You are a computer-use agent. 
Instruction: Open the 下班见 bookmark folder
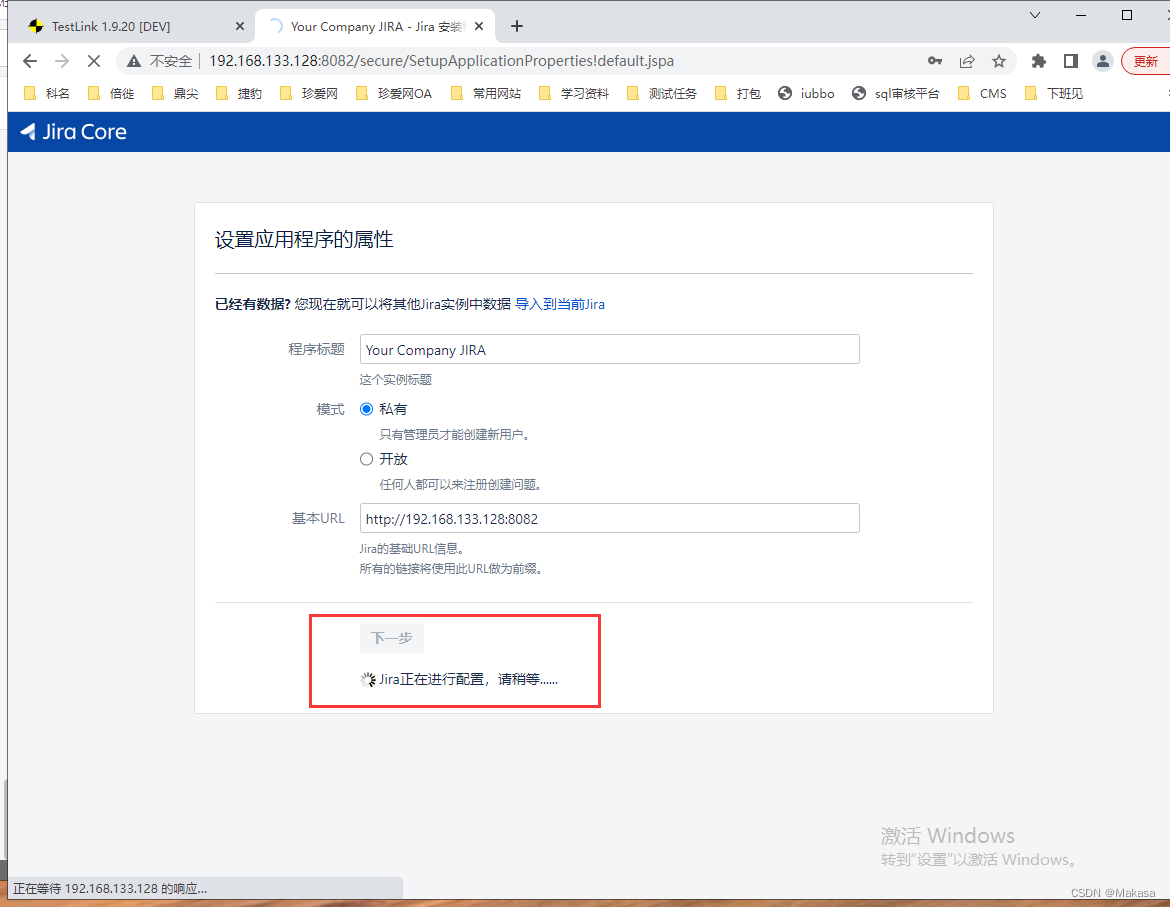[x=1054, y=93]
